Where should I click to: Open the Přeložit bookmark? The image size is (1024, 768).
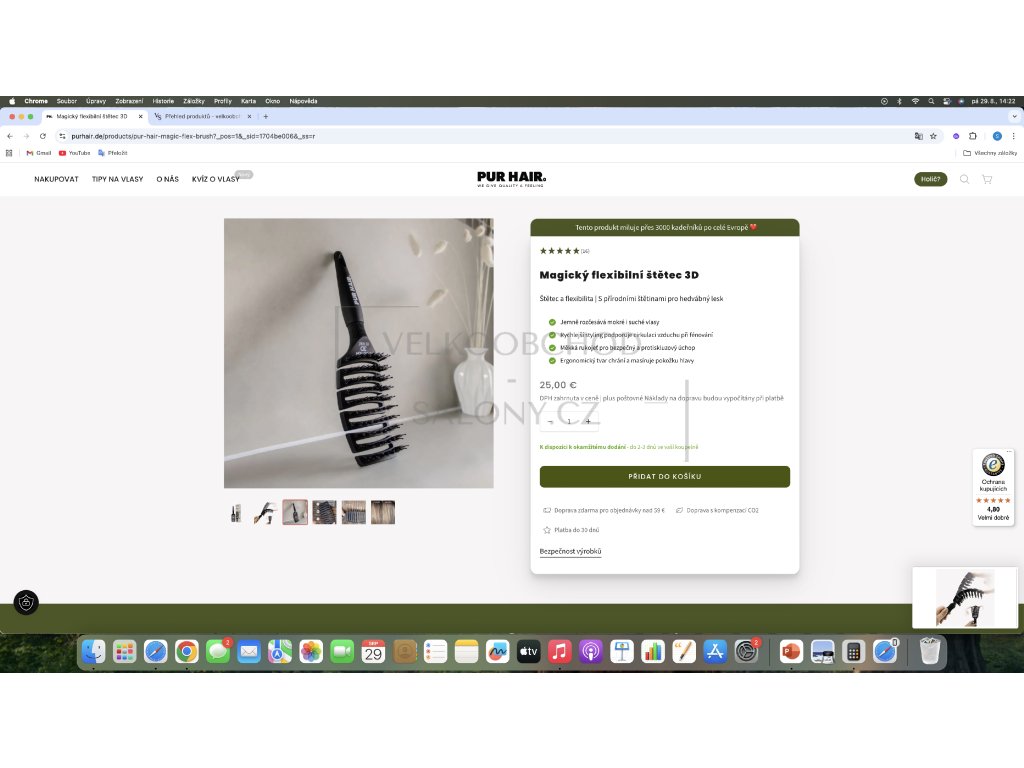coord(113,153)
